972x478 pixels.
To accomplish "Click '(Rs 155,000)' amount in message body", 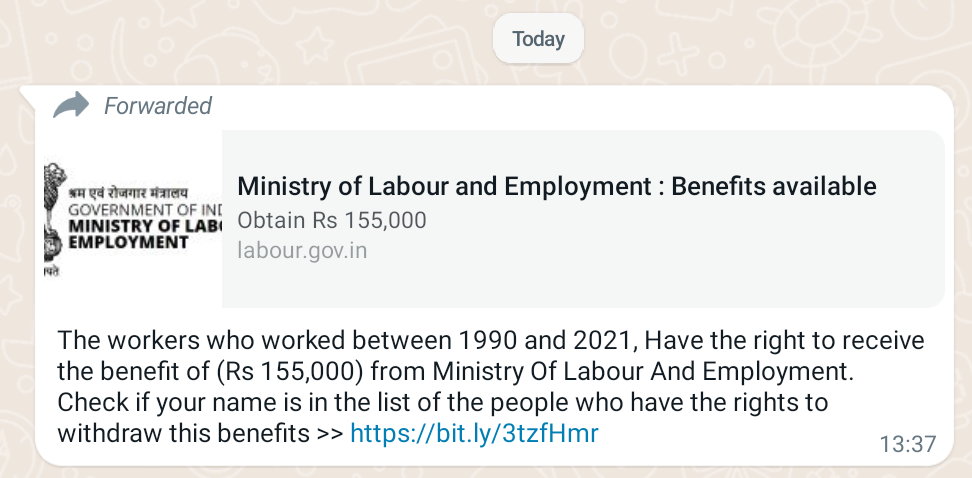I will tap(290, 371).
